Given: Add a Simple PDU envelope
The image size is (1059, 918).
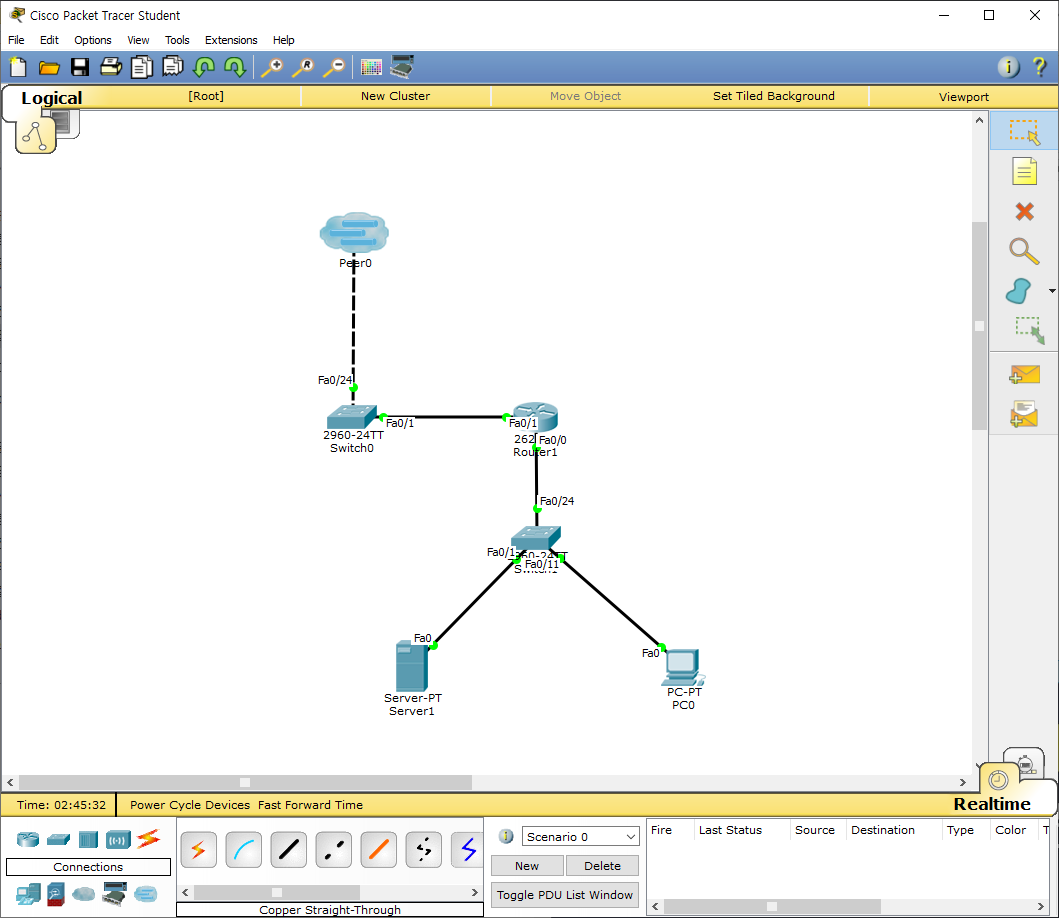Looking at the screenshot, I should [1024, 374].
